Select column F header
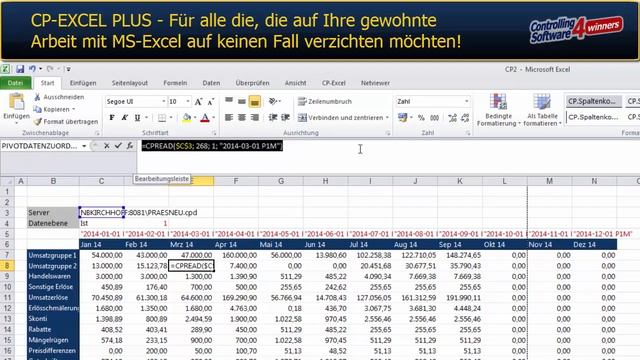 click(x=236, y=181)
